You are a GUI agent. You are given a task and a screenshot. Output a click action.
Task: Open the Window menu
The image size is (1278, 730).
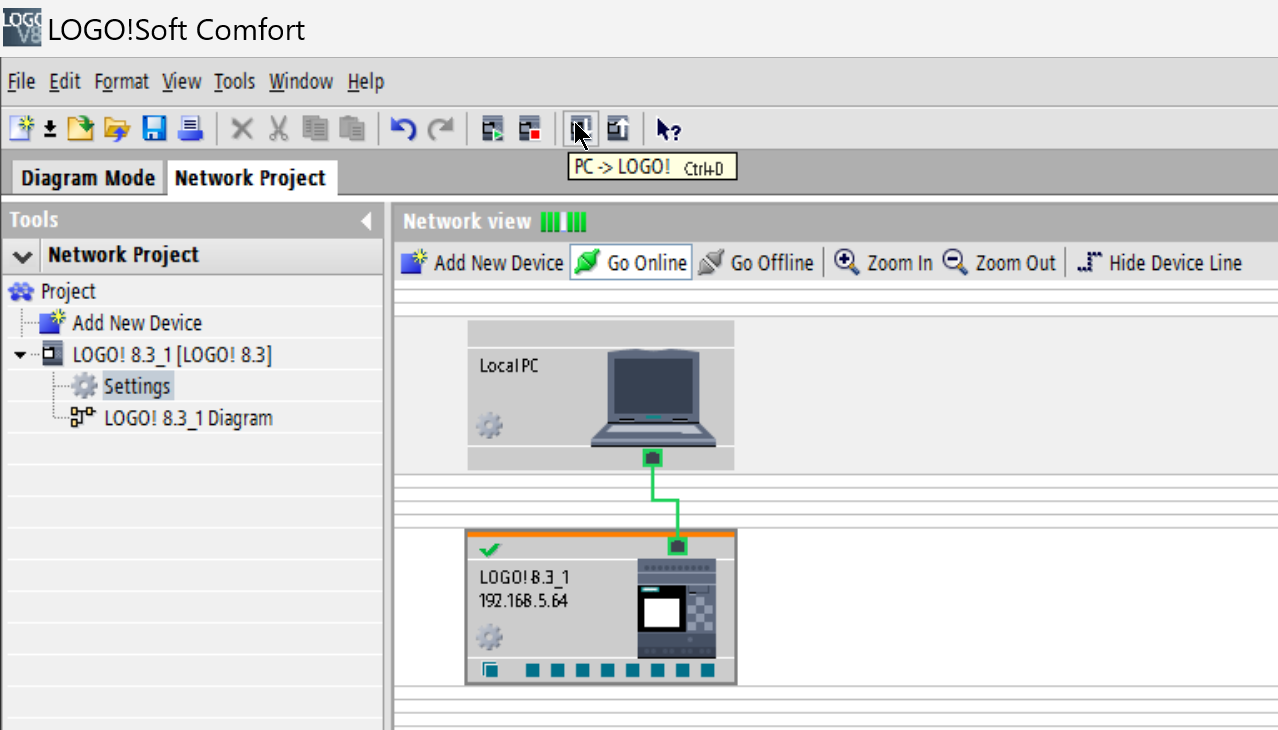(301, 82)
